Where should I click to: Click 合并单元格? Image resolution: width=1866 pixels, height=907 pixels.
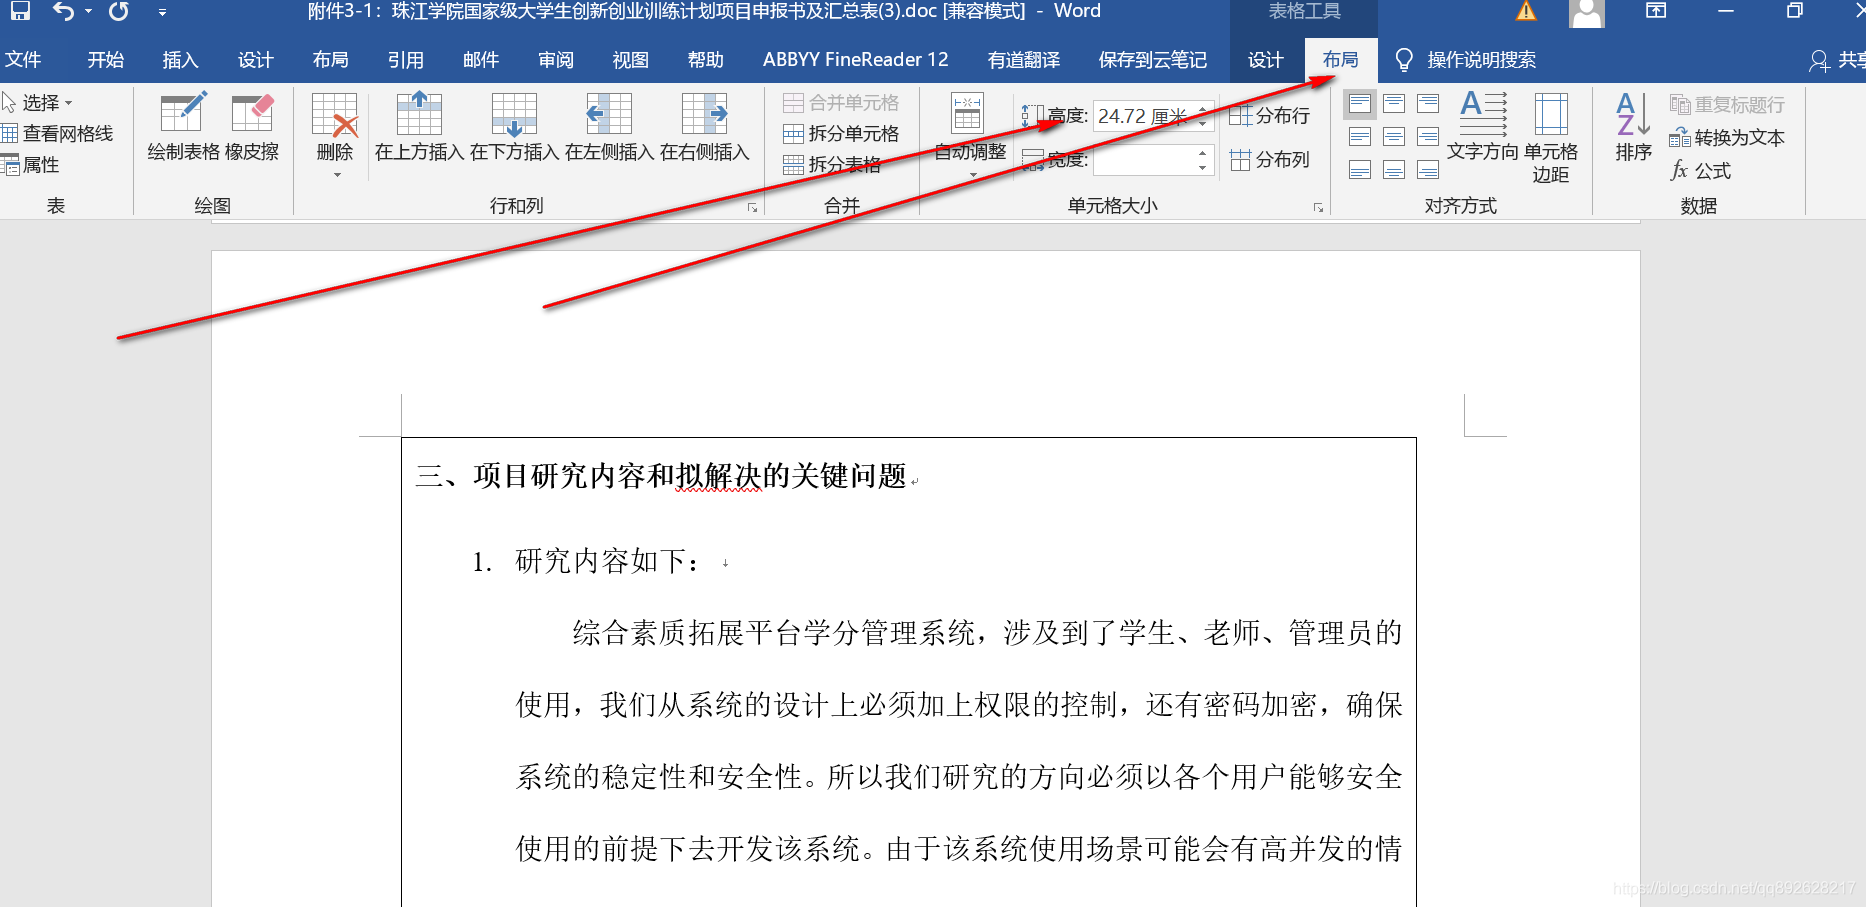pyautogui.click(x=841, y=103)
